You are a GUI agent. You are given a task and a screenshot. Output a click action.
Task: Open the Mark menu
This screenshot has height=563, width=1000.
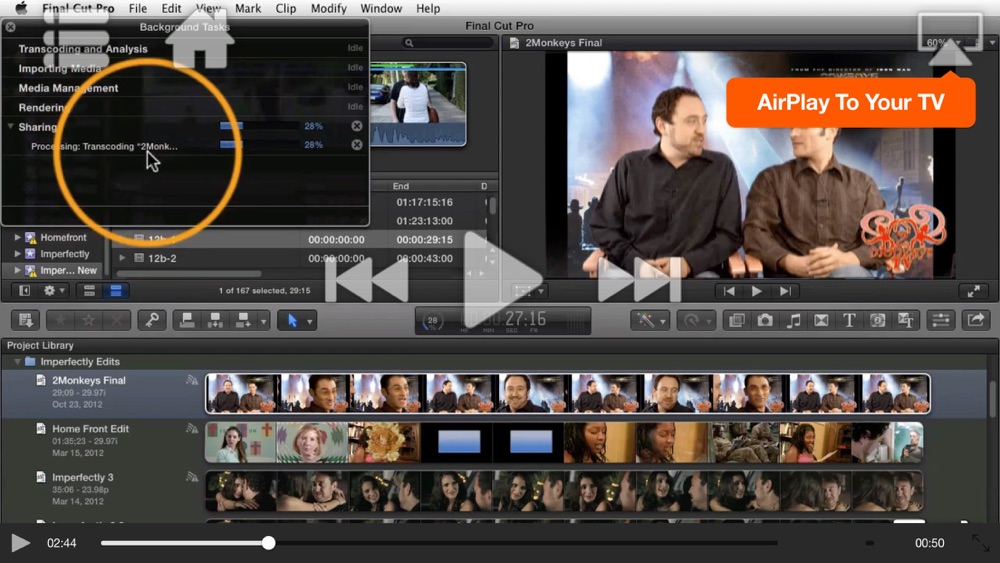[248, 8]
